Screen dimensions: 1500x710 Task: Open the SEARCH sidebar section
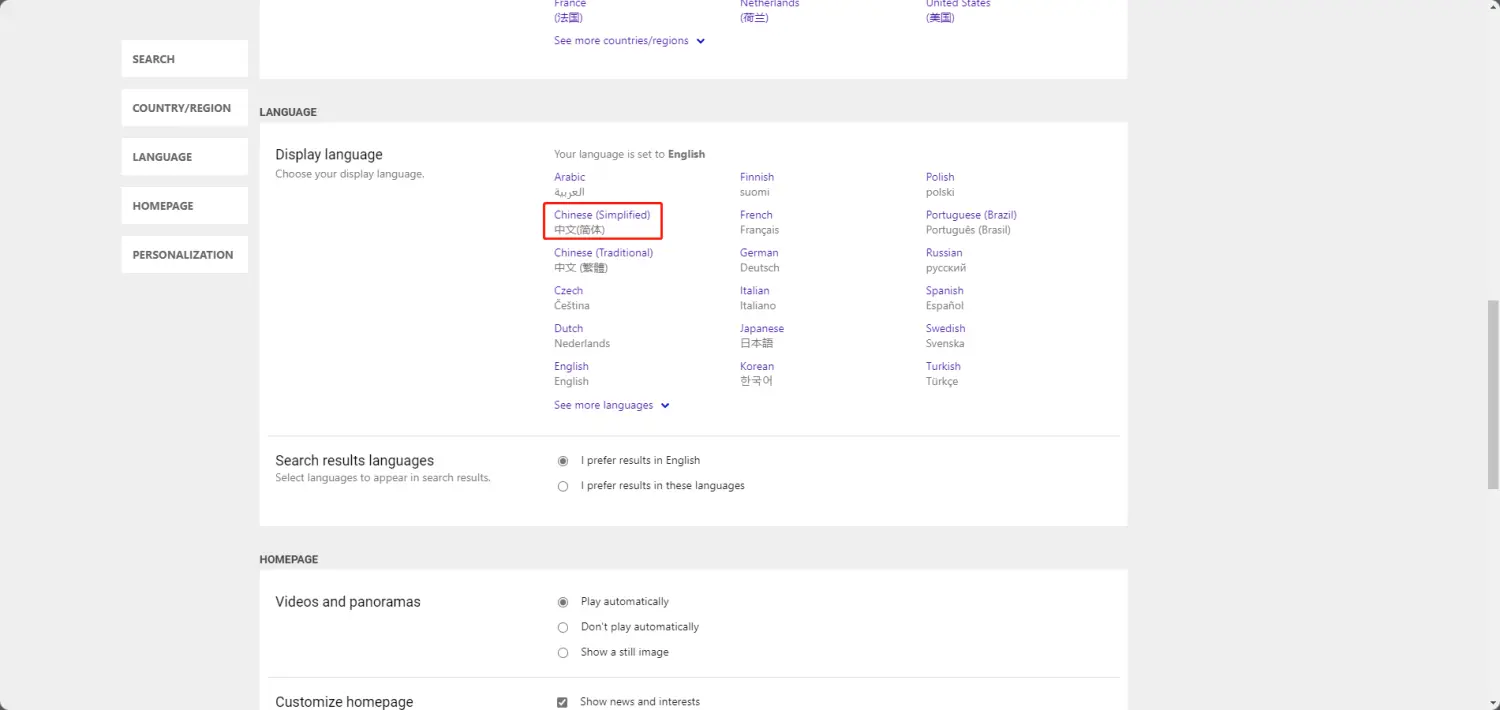click(x=184, y=59)
